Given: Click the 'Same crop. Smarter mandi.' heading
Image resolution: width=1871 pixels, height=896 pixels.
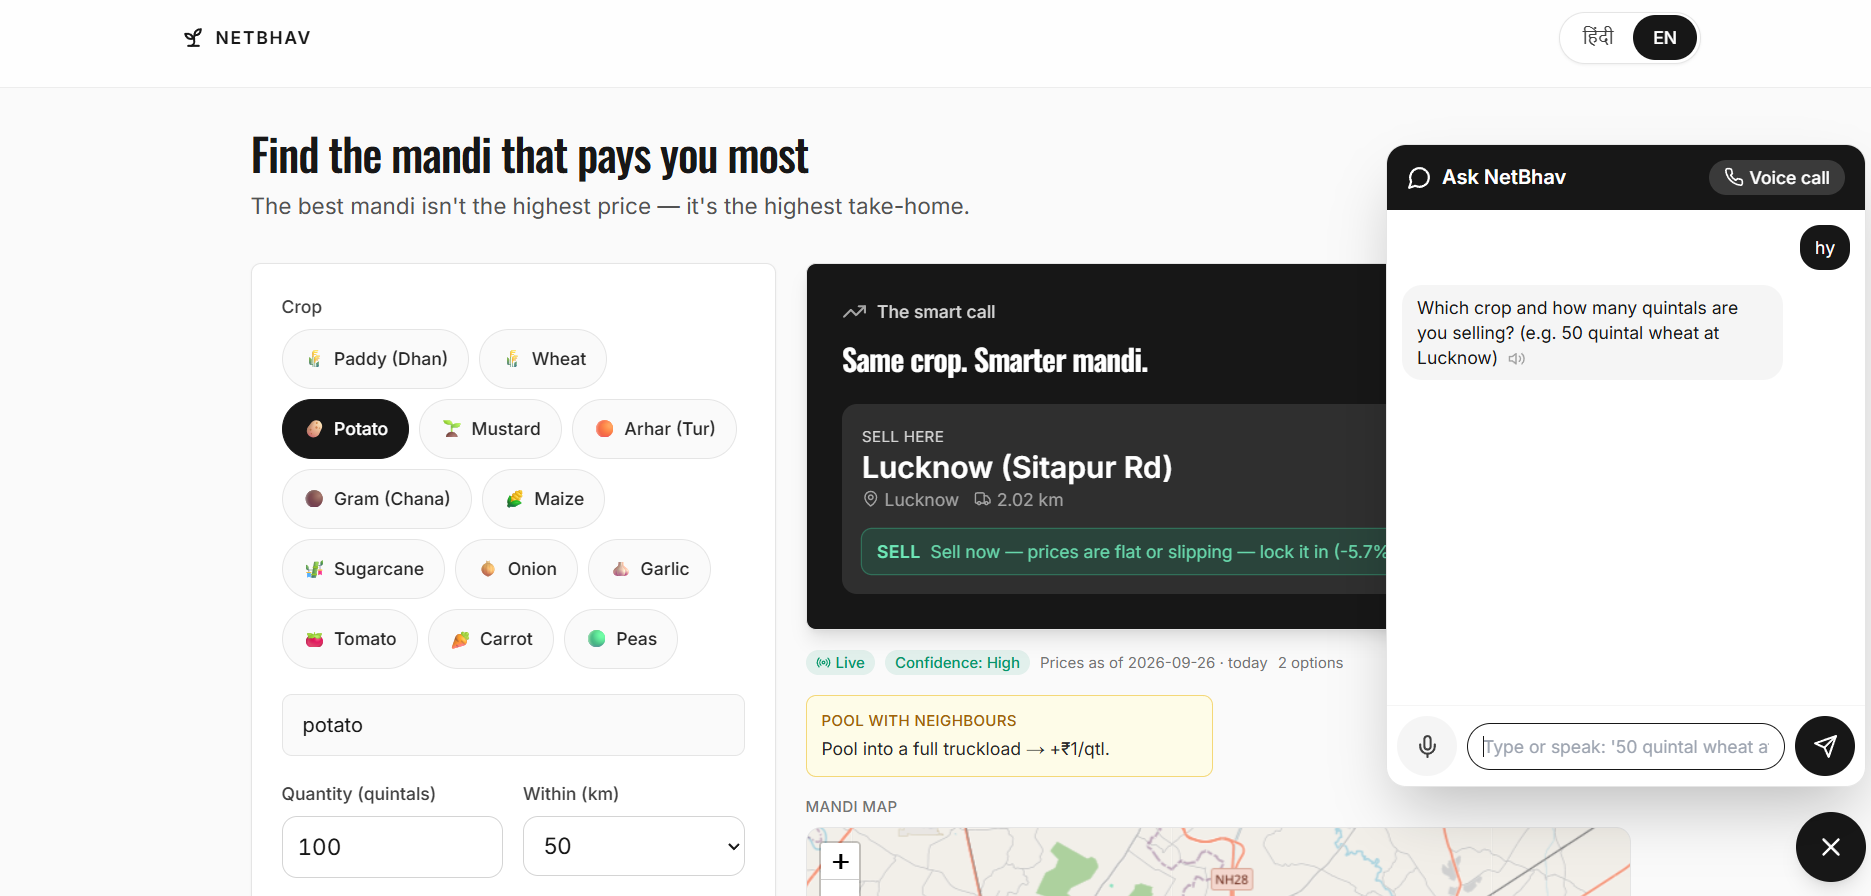Looking at the screenshot, I should click(x=995, y=360).
